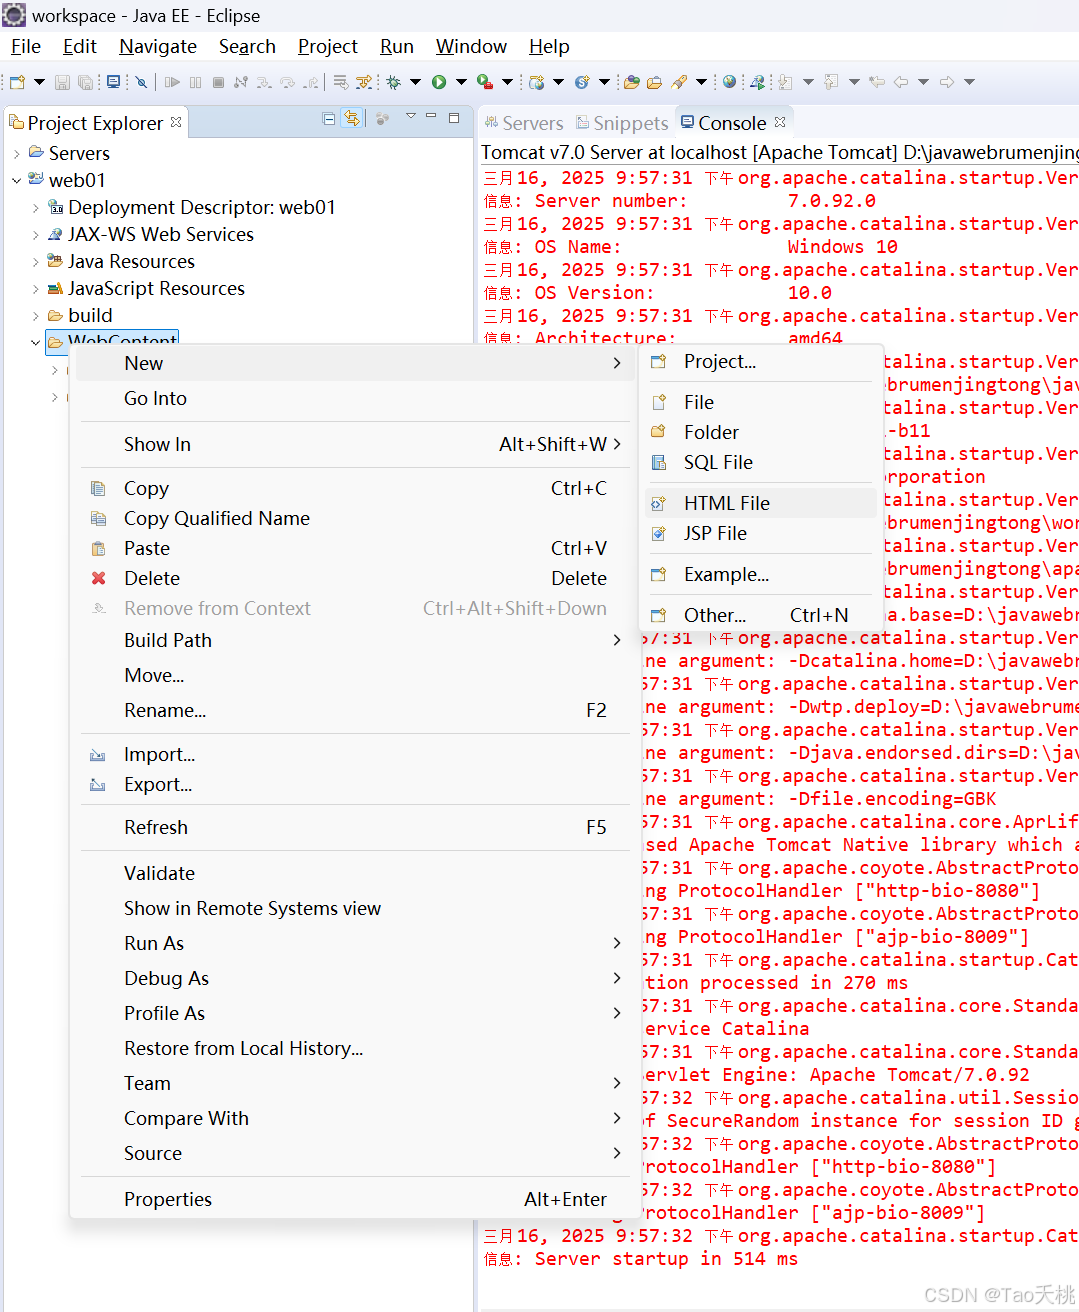Click Refresh in the context menu
Screen dimensions: 1079x1312
353,827
